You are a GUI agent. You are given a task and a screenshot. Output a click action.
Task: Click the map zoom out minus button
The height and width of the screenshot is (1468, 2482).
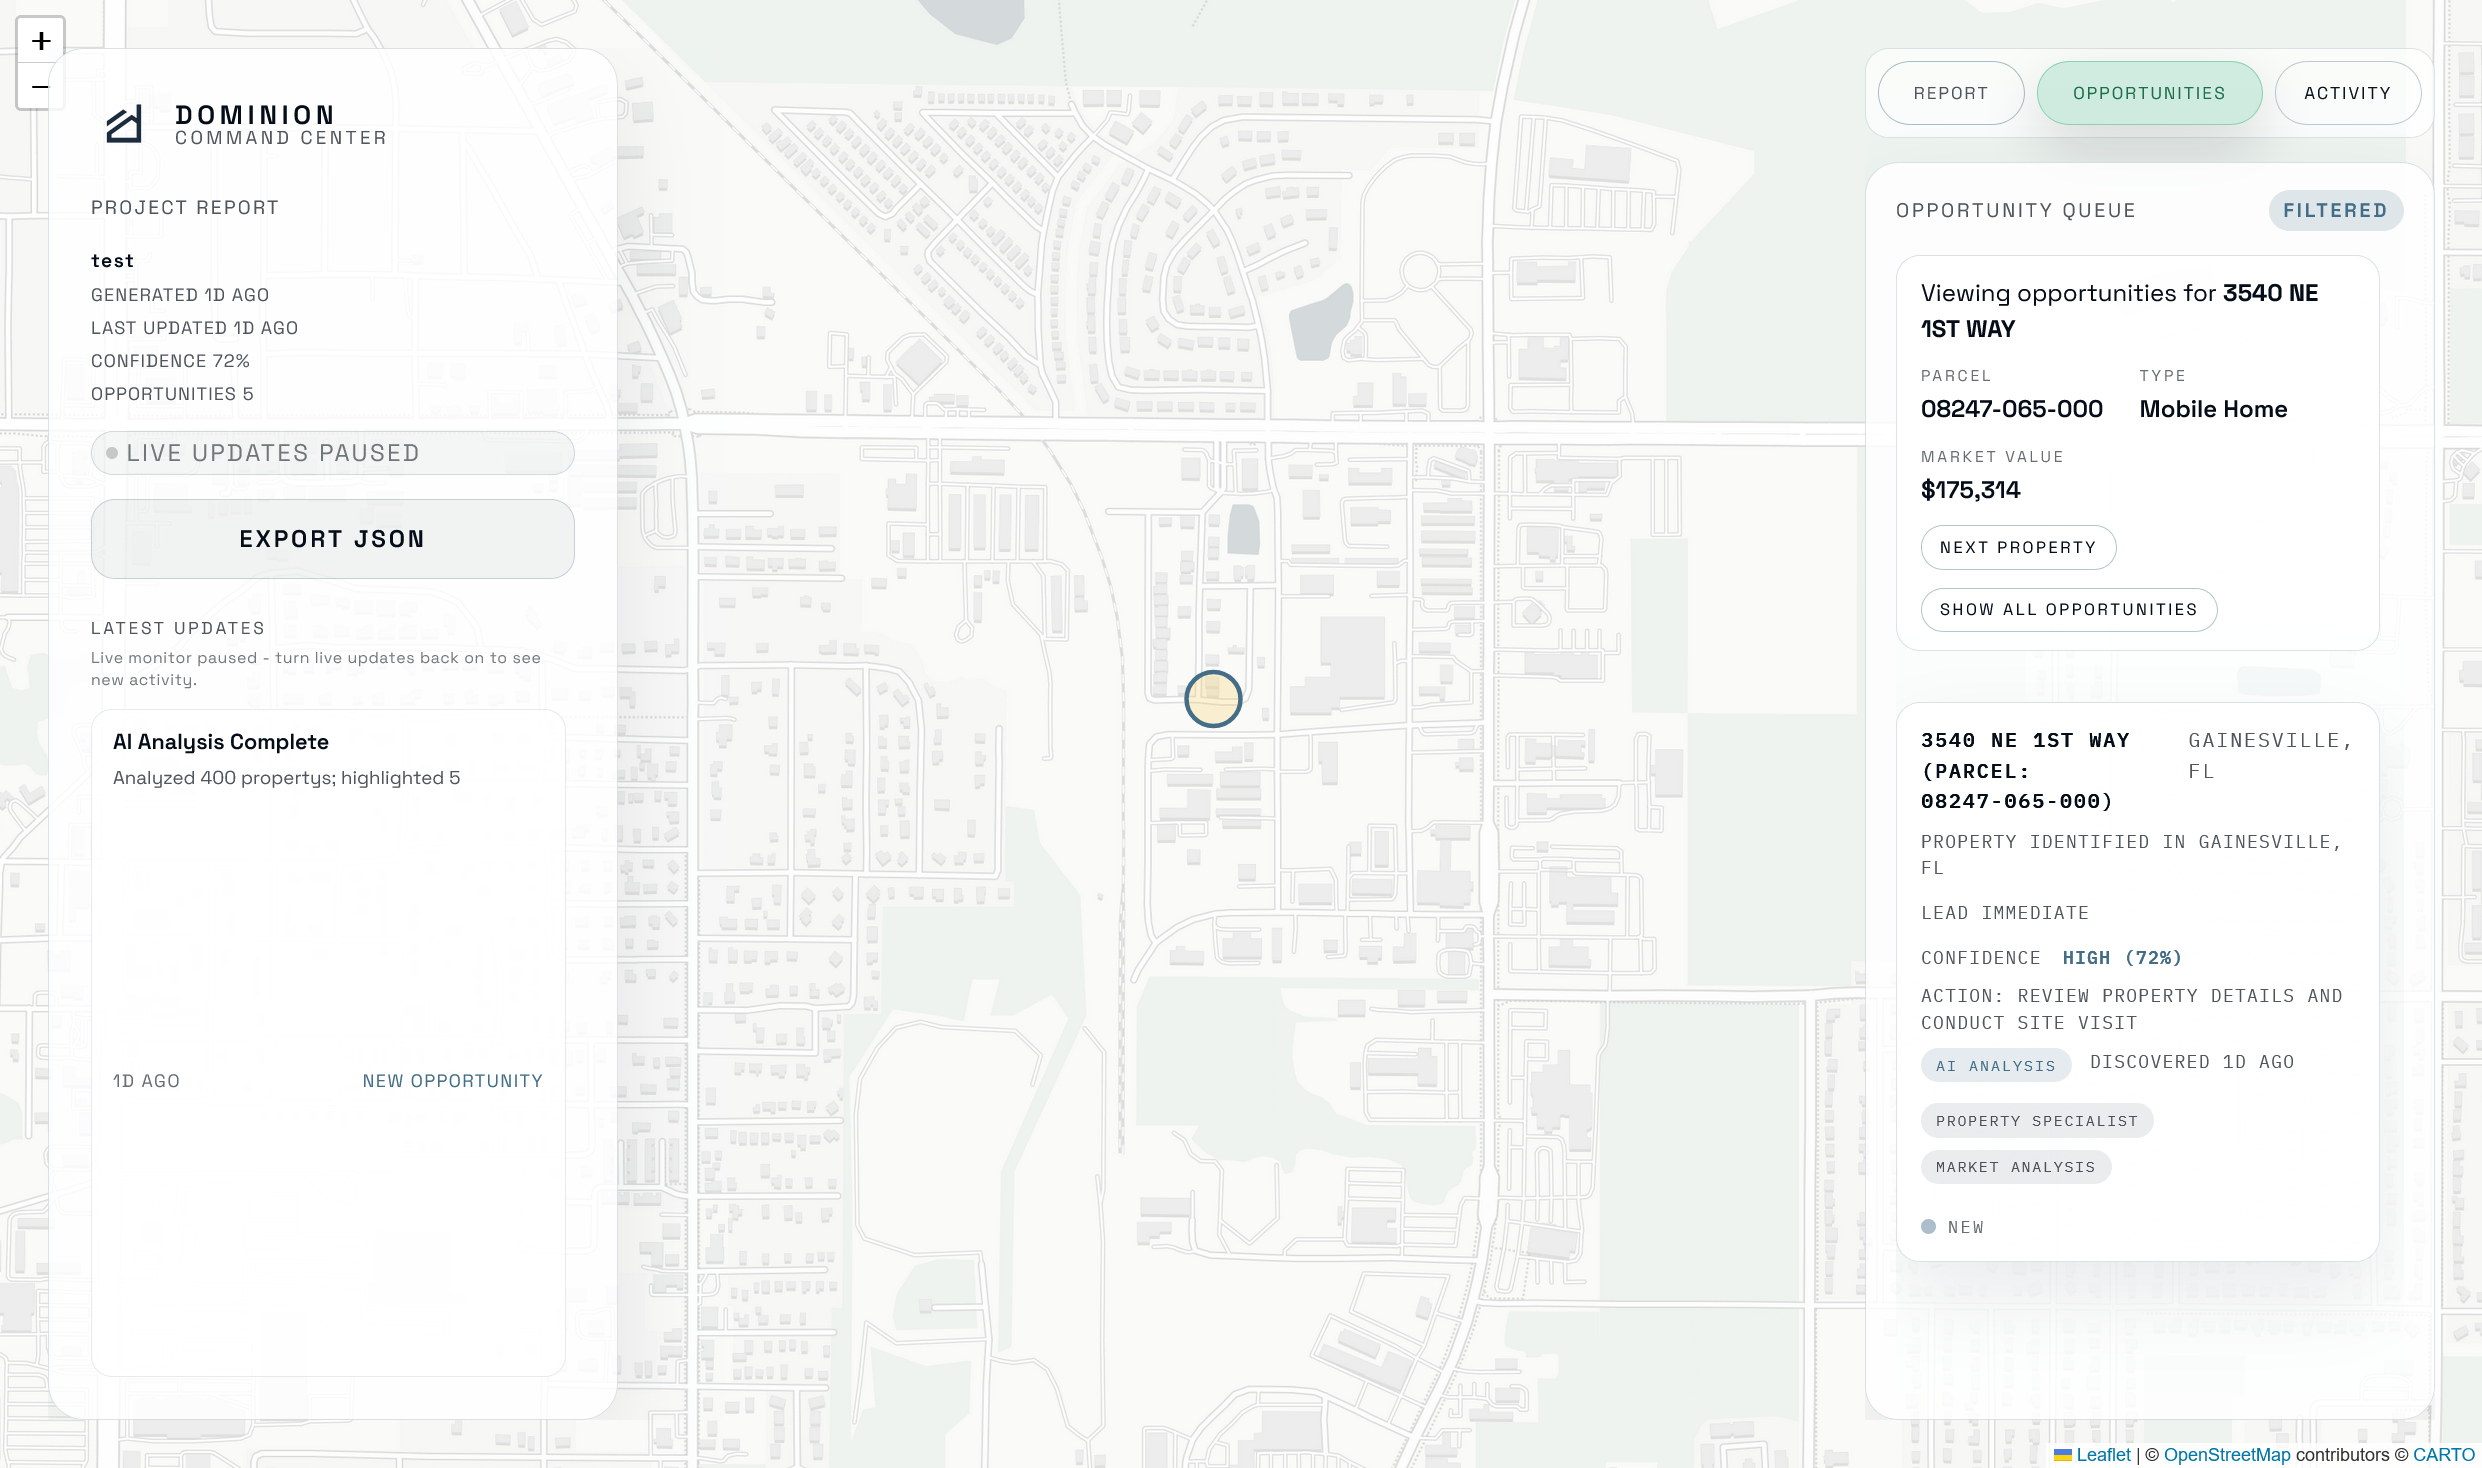coord(40,87)
